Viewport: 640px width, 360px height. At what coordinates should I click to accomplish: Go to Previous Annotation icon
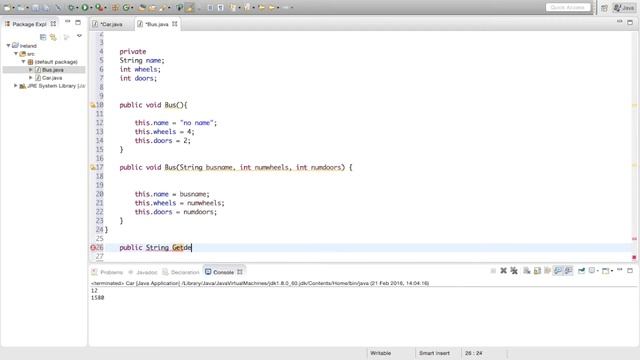(x=247, y=7)
